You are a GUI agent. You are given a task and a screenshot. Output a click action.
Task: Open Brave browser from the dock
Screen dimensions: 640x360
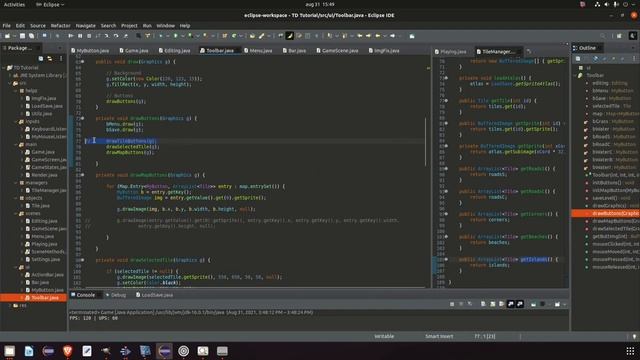click(x=68, y=351)
